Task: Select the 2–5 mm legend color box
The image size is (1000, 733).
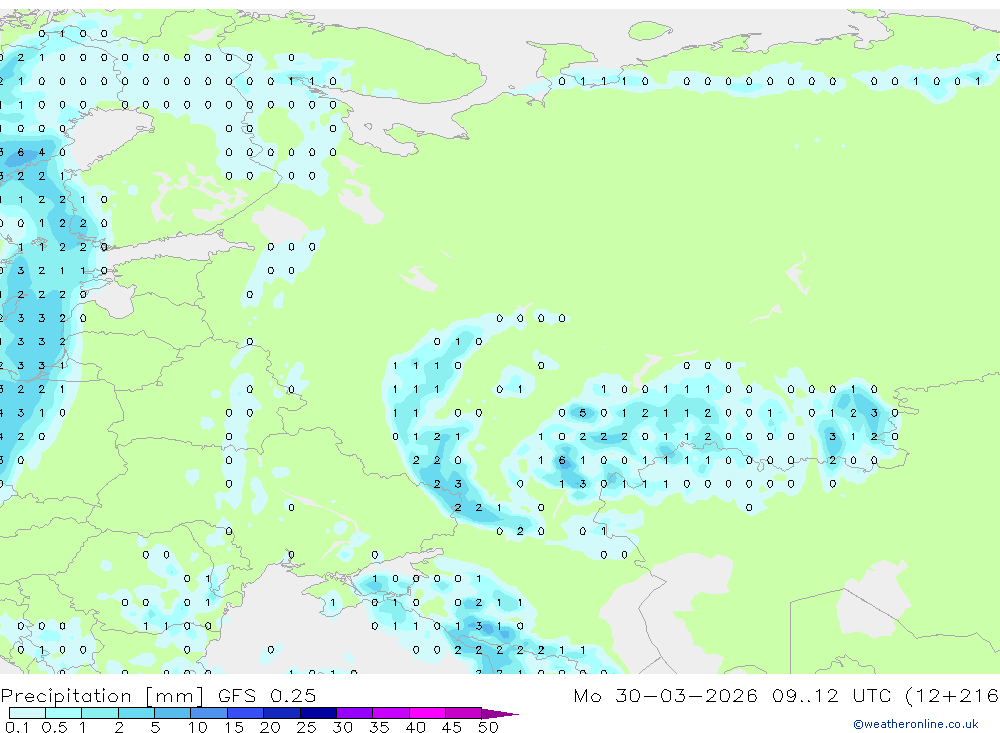Action: pyautogui.click(x=136, y=713)
